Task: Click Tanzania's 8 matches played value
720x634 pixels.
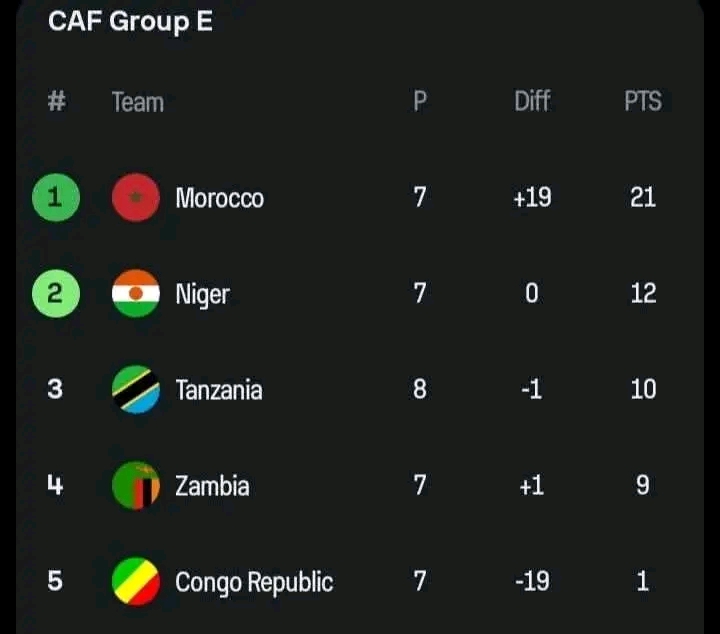Action: click(x=420, y=389)
